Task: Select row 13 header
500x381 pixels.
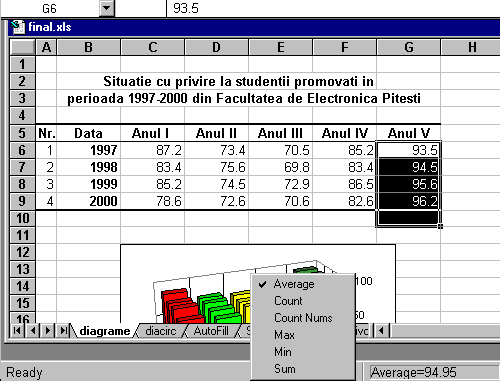Action: click(22, 269)
